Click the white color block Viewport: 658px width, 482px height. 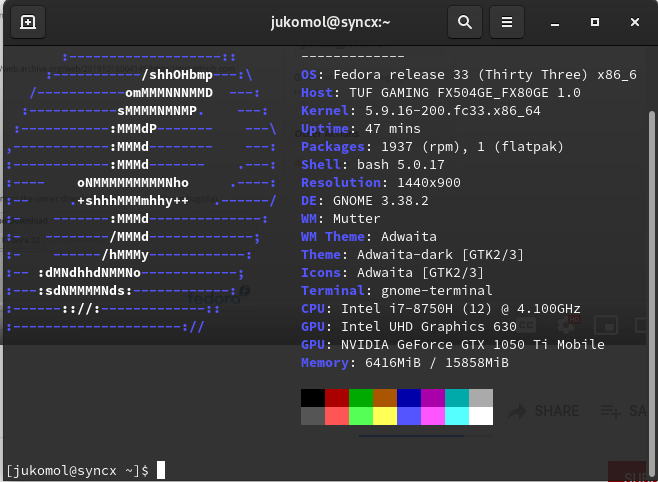[x=481, y=416]
